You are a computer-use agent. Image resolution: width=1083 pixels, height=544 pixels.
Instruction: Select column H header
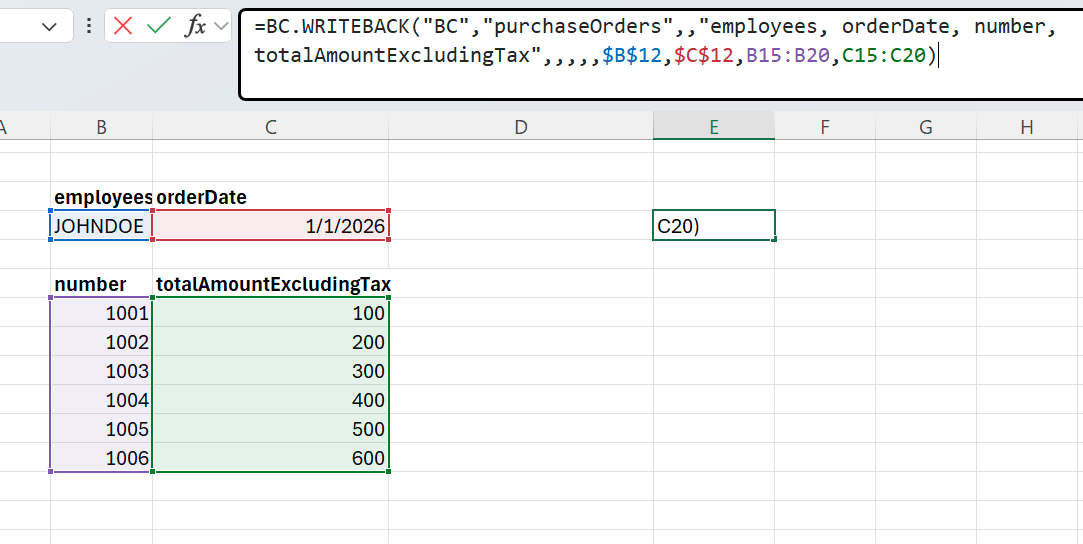(1027, 126)
